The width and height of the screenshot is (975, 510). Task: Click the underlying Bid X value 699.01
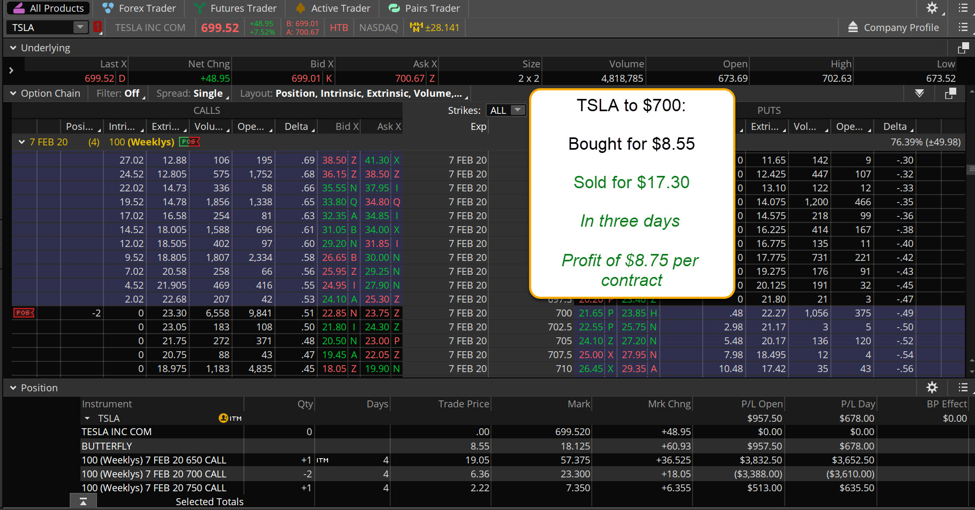coord(306,78)
